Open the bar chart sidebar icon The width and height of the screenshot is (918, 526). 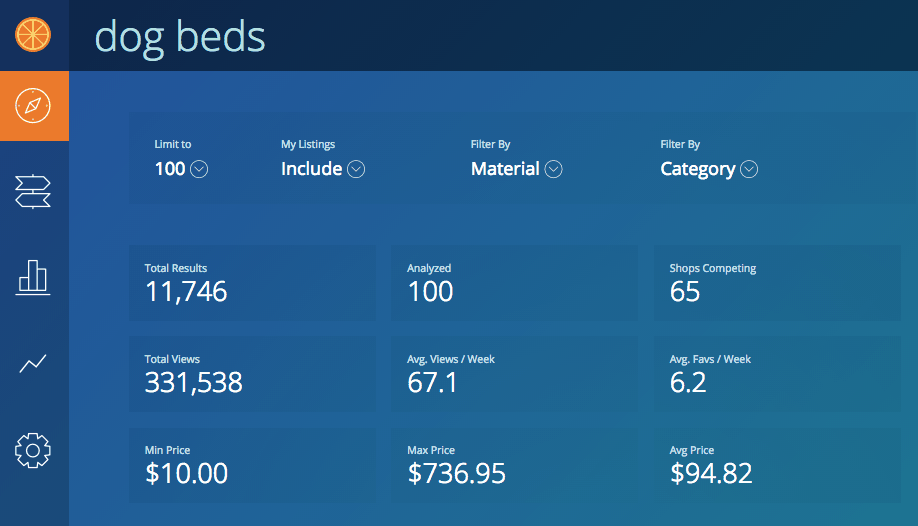[33, 278]
